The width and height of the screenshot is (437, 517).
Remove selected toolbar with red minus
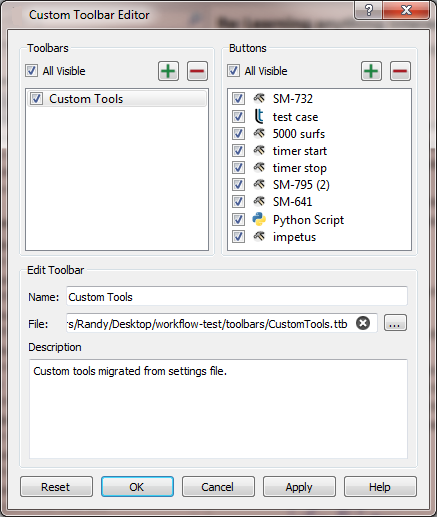197,71
